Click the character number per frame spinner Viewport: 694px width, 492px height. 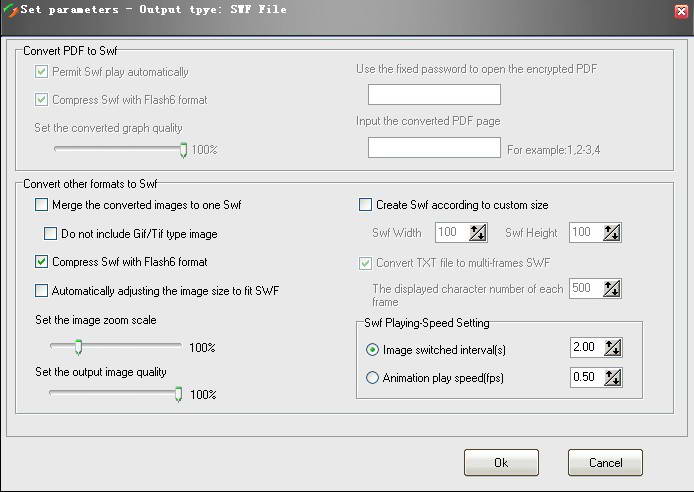(x=612, y=289)
